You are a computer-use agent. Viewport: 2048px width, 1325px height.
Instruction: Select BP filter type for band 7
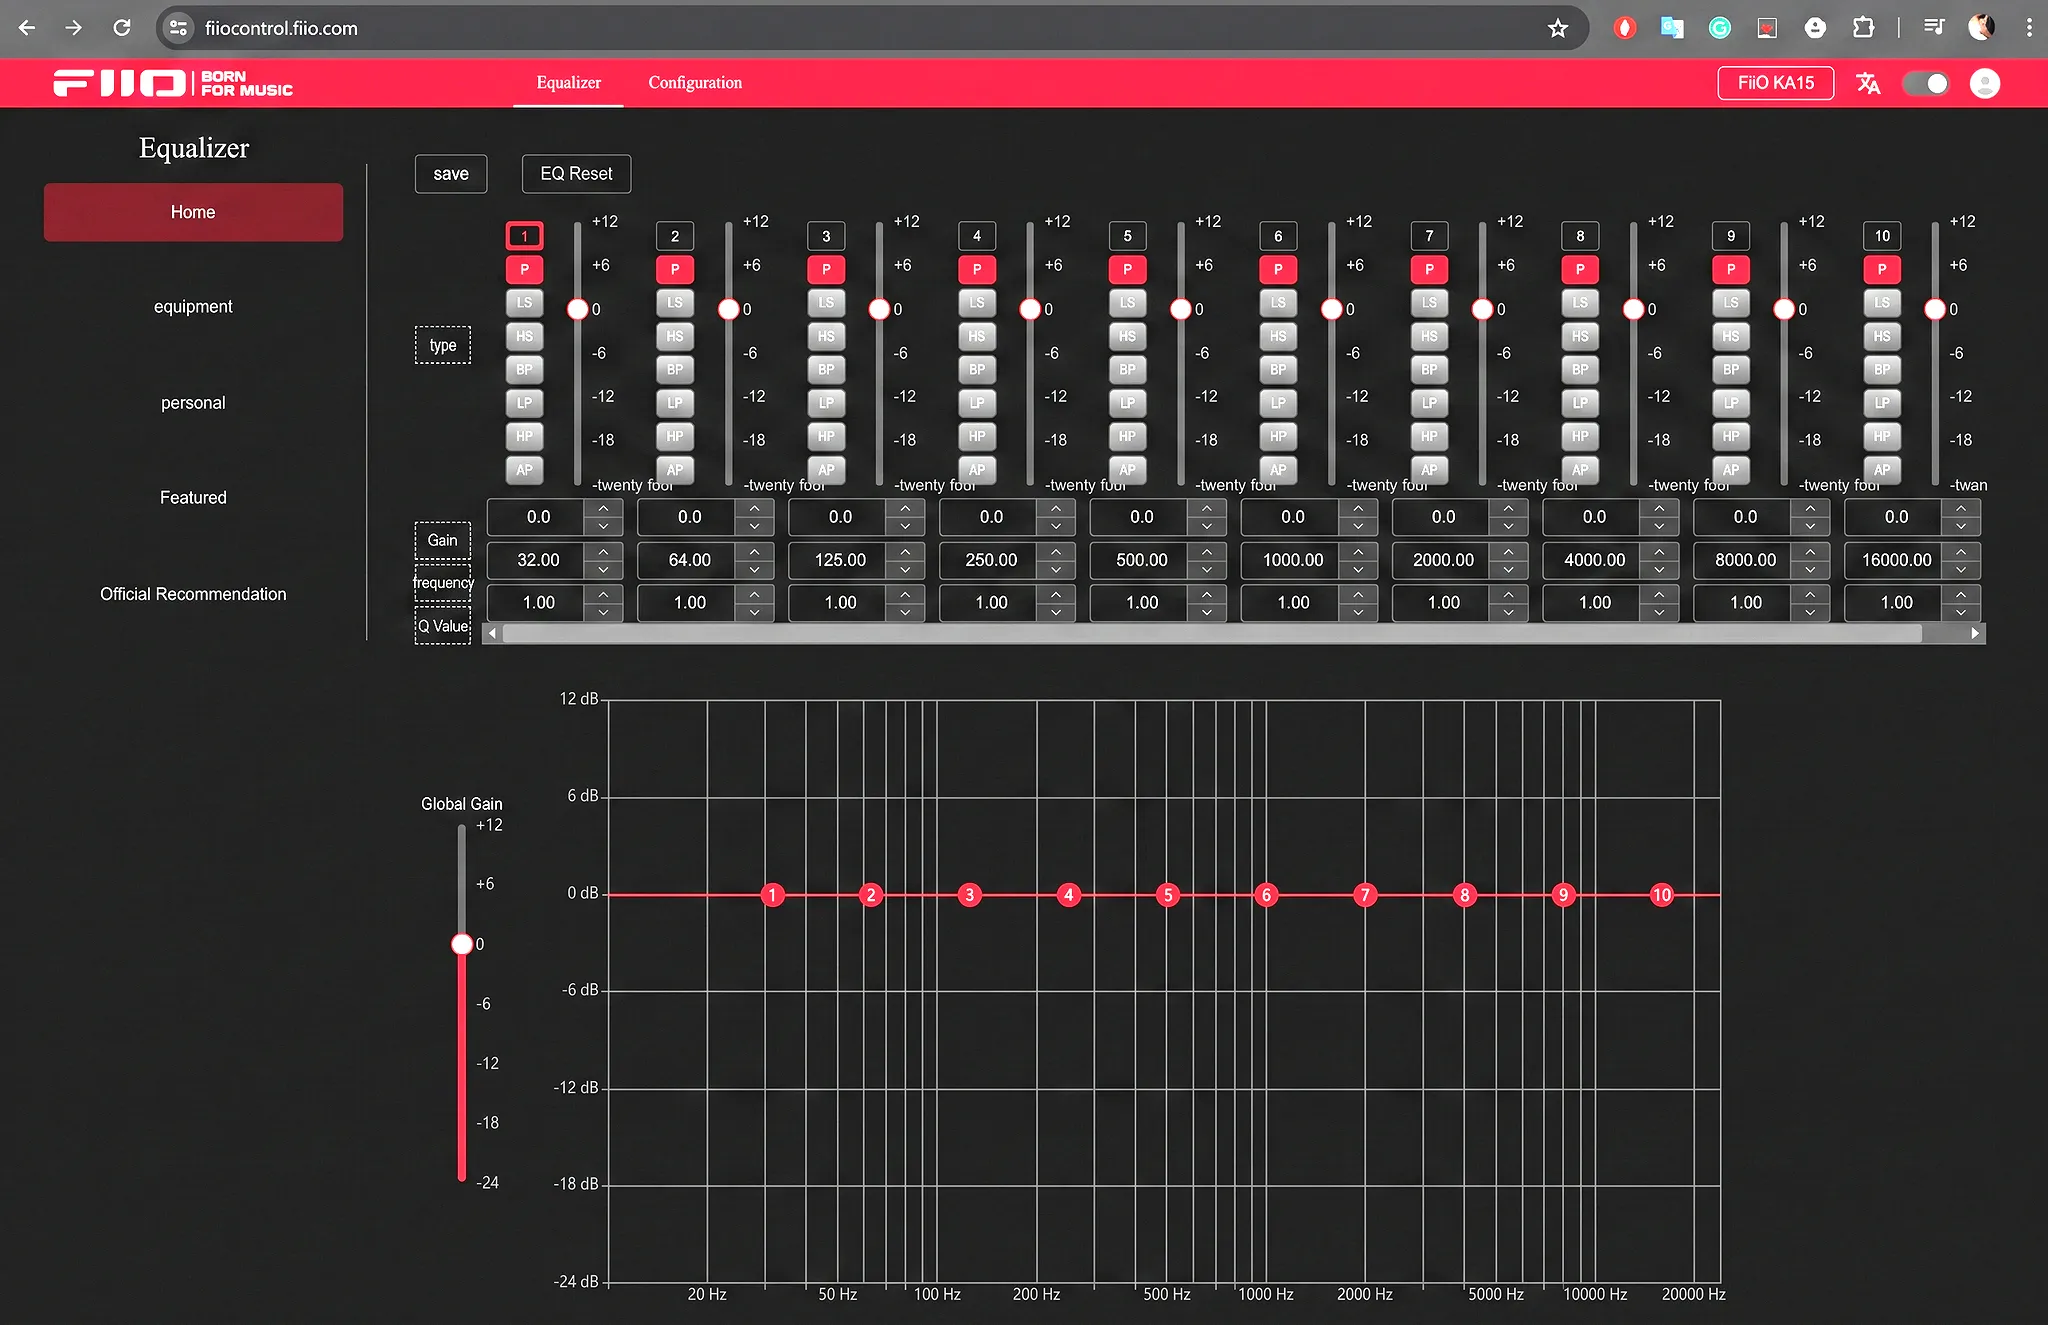(1429, 370)
